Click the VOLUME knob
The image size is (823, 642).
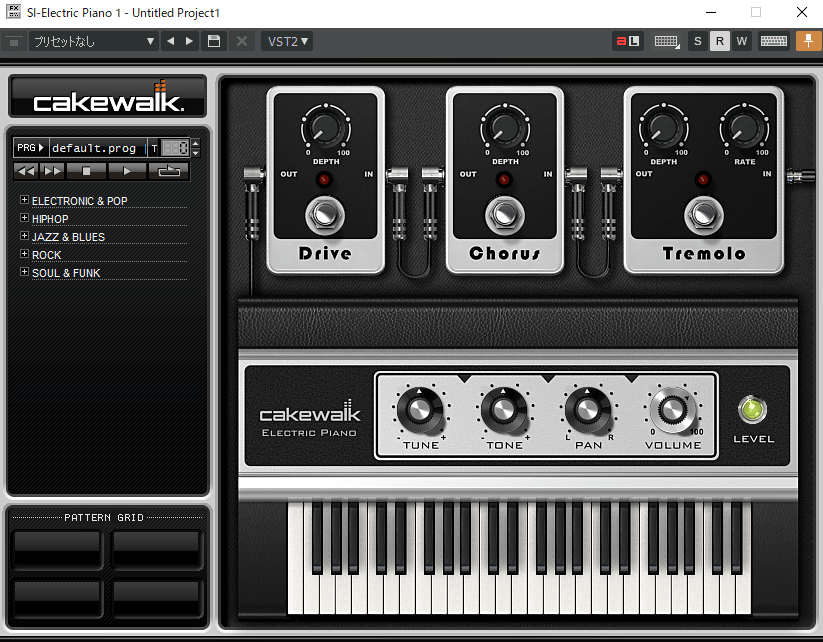[673, 410]
